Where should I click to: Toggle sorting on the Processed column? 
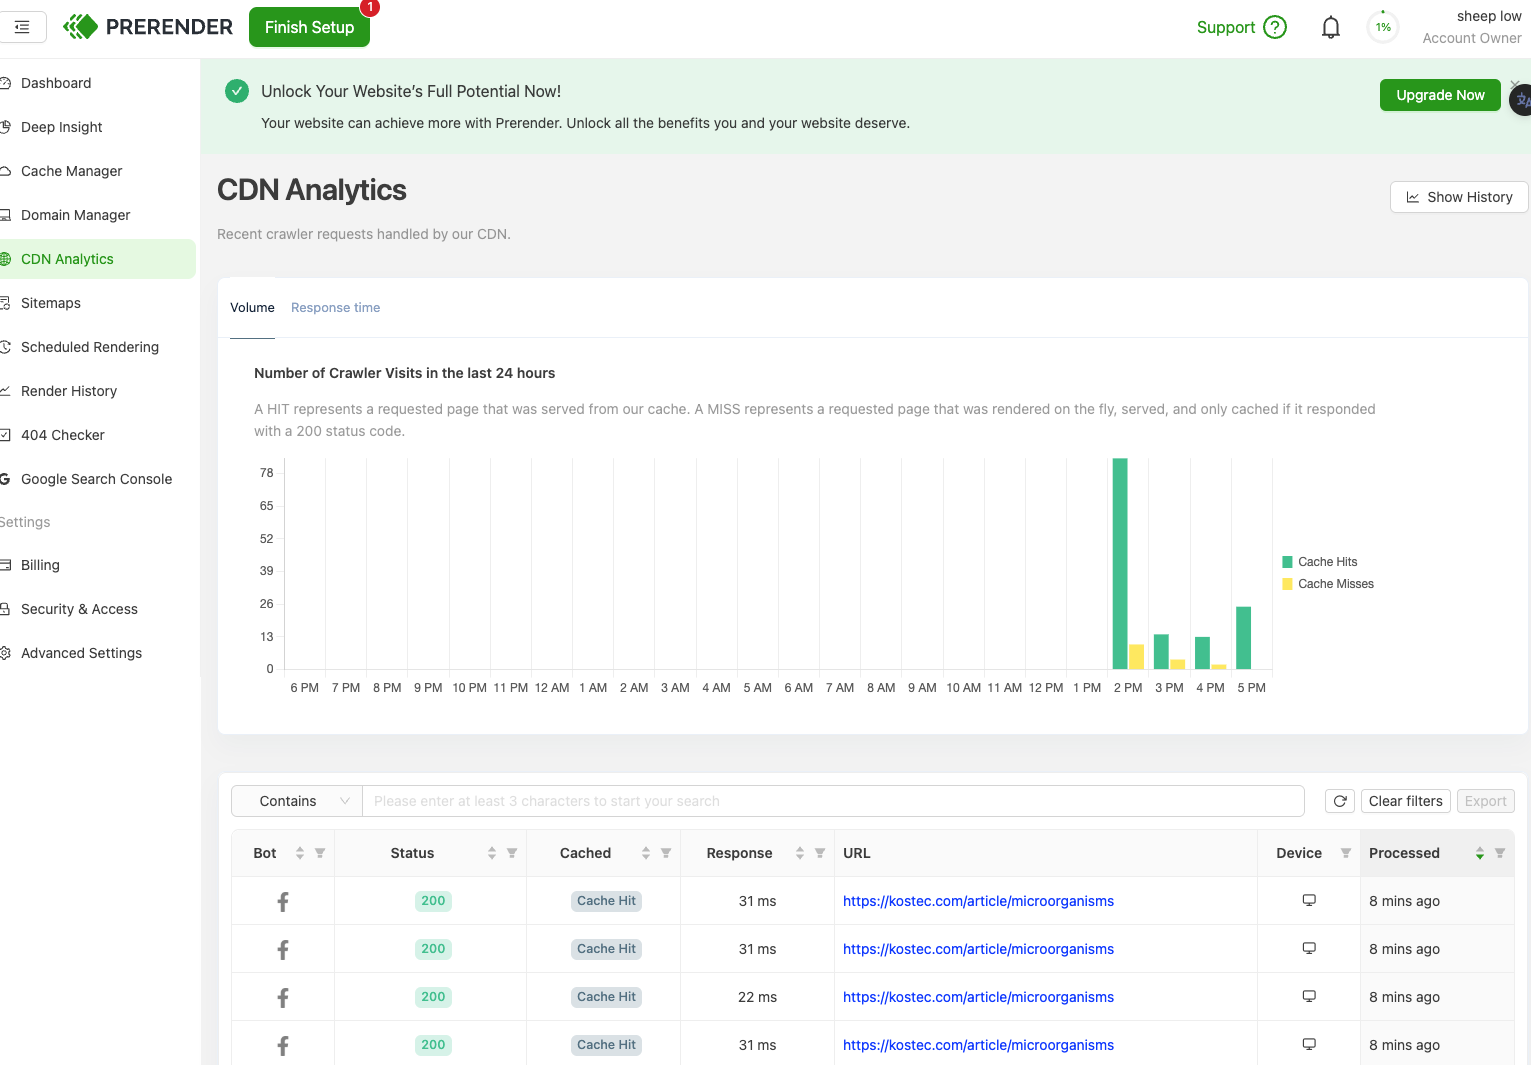(1480, 853)
